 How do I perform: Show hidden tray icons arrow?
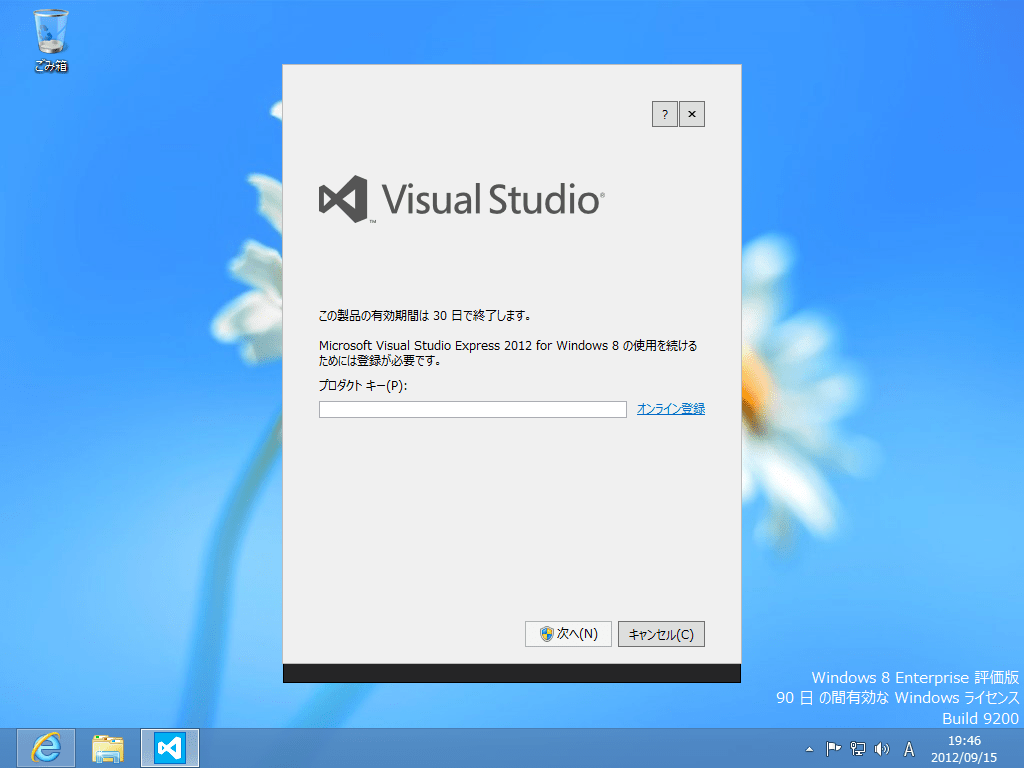[x=809, y=749]
